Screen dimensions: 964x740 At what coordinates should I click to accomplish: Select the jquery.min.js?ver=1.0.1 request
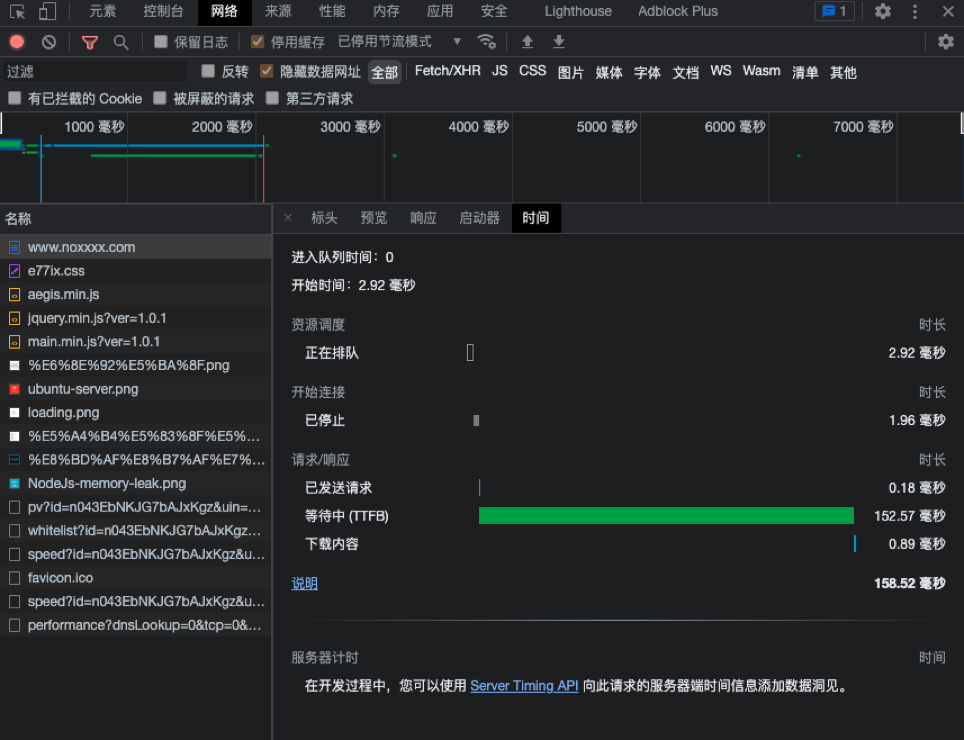click(135, 318)
